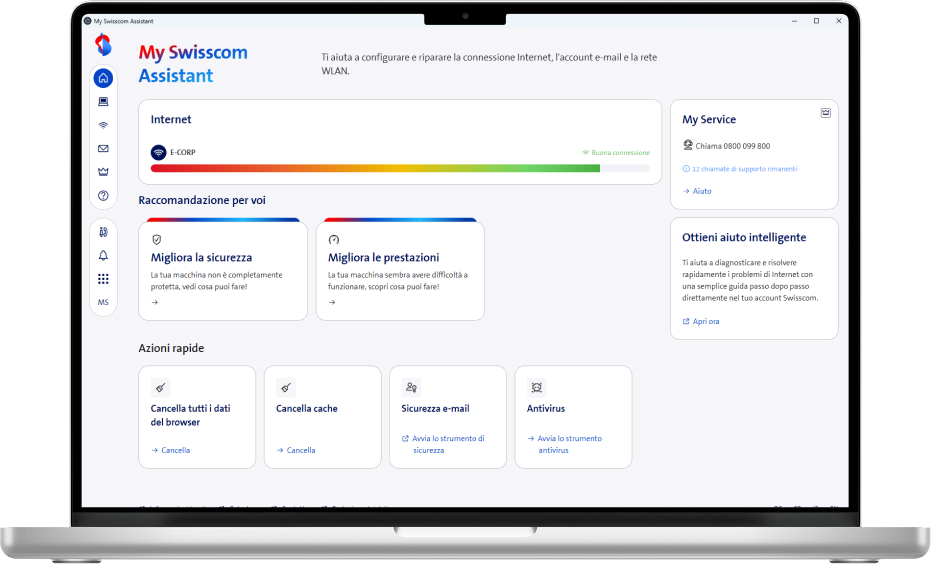Screen dimensions: 932x564
Task: Open the arrow on Migliora le prestazioni card
Action: coord(332,303)
